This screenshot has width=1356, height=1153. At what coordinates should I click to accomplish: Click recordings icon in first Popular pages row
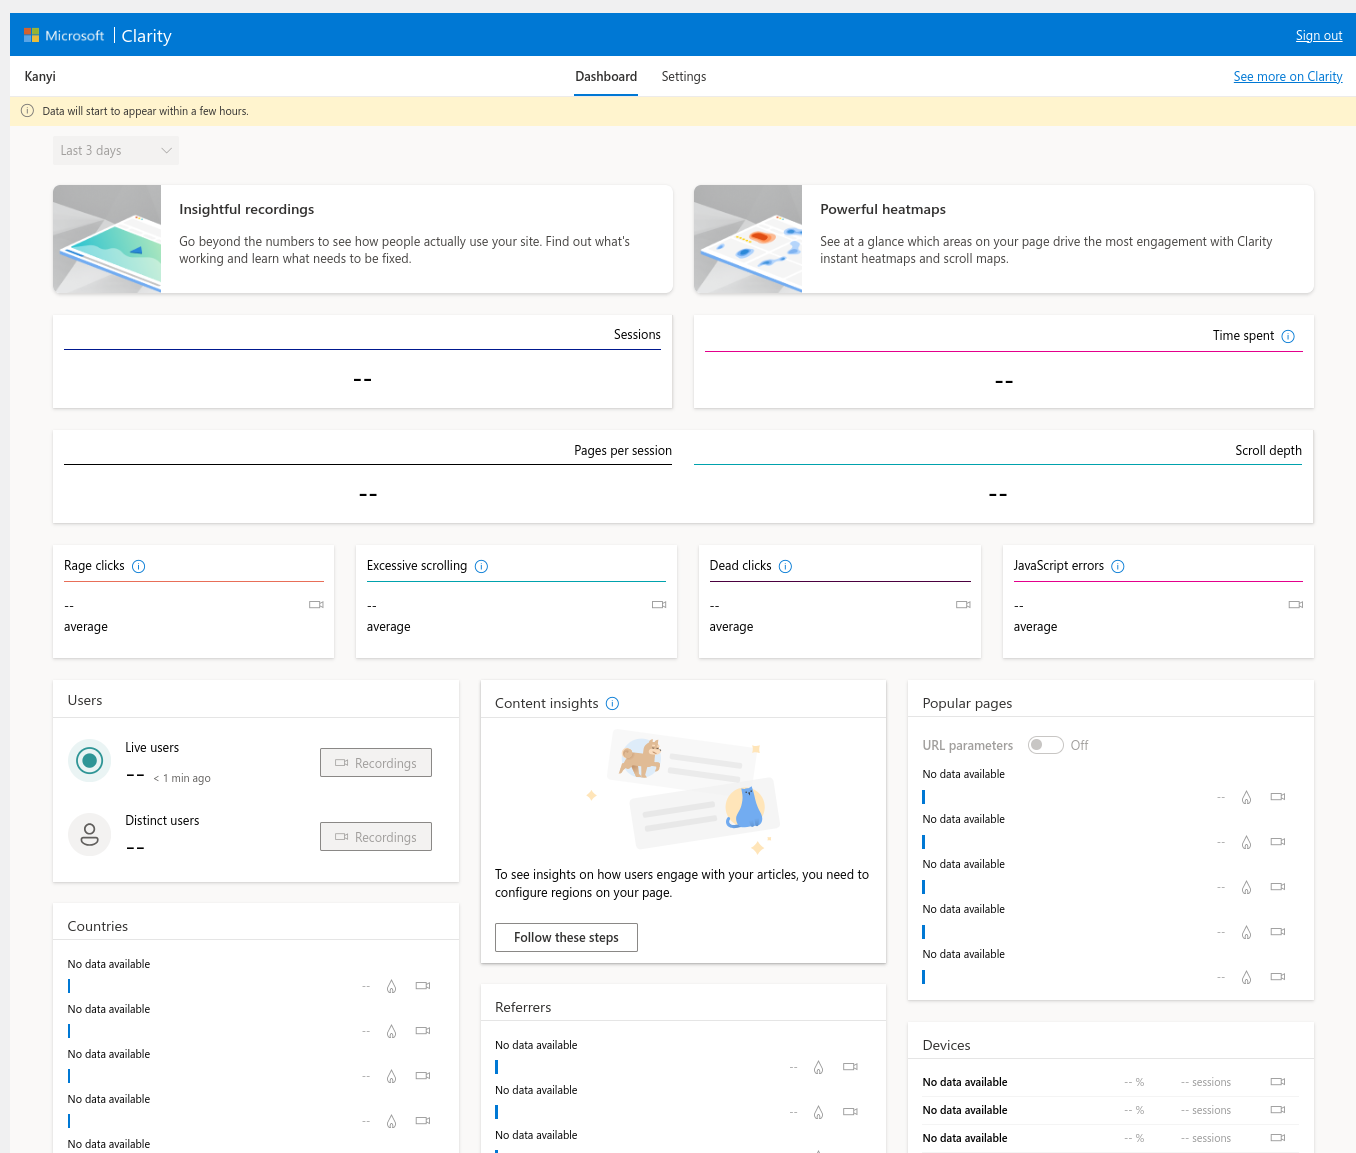pyautogui.click(x=1278, y=797)
